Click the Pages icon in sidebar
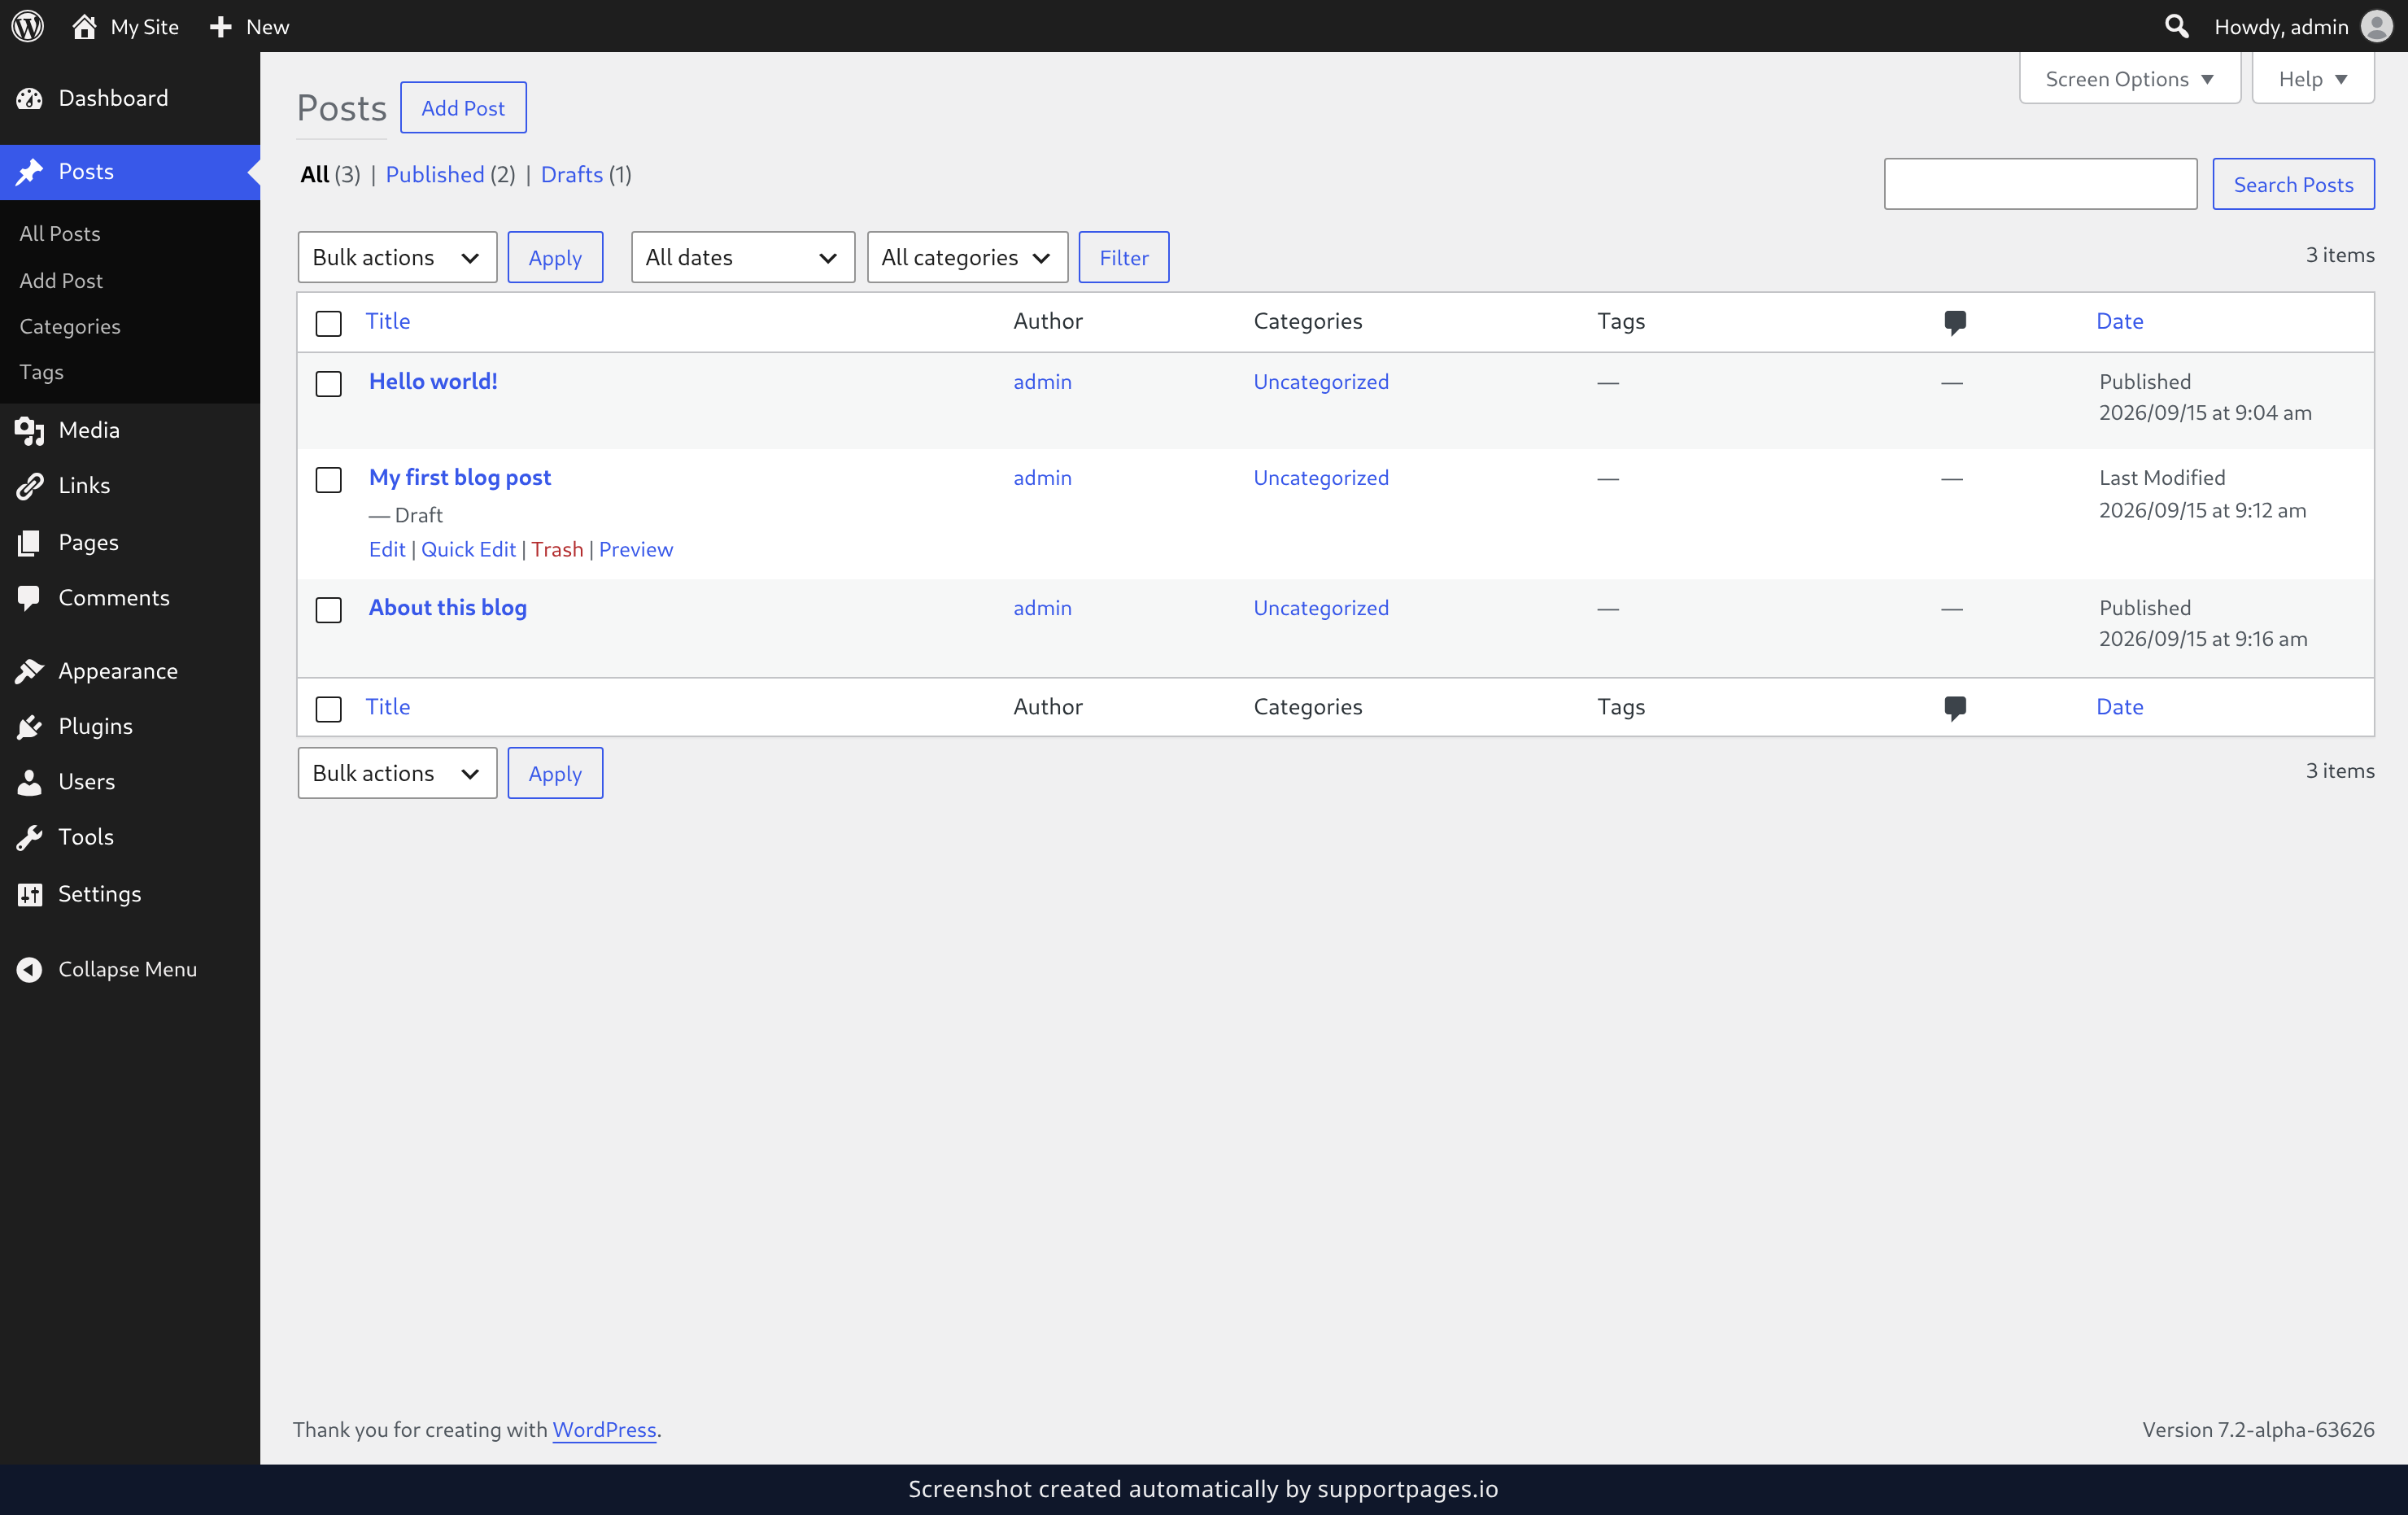Image resolution: width=2408 pixels, height=1515 pixels. (x=30, y=542)
